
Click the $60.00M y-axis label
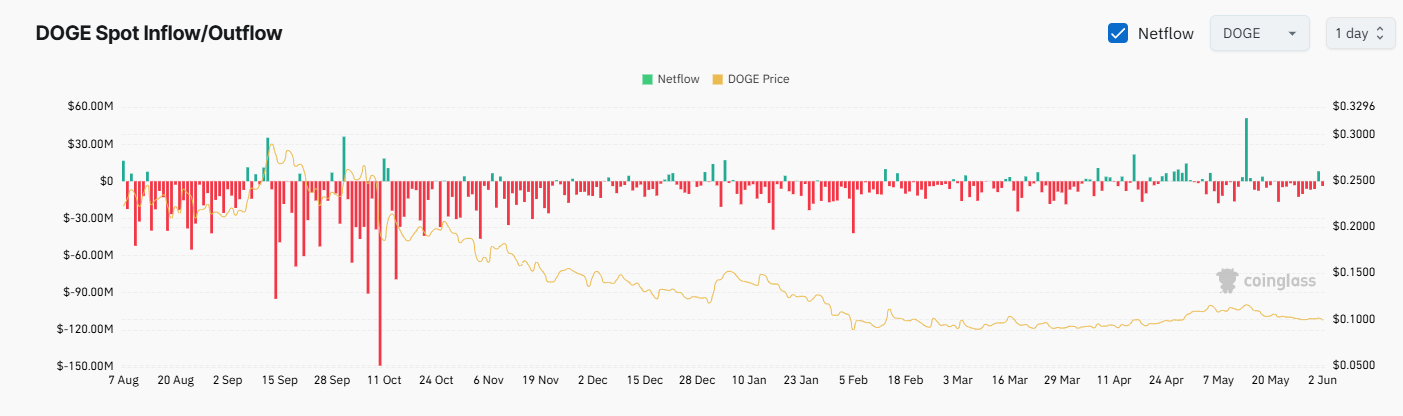pos(91,106)
